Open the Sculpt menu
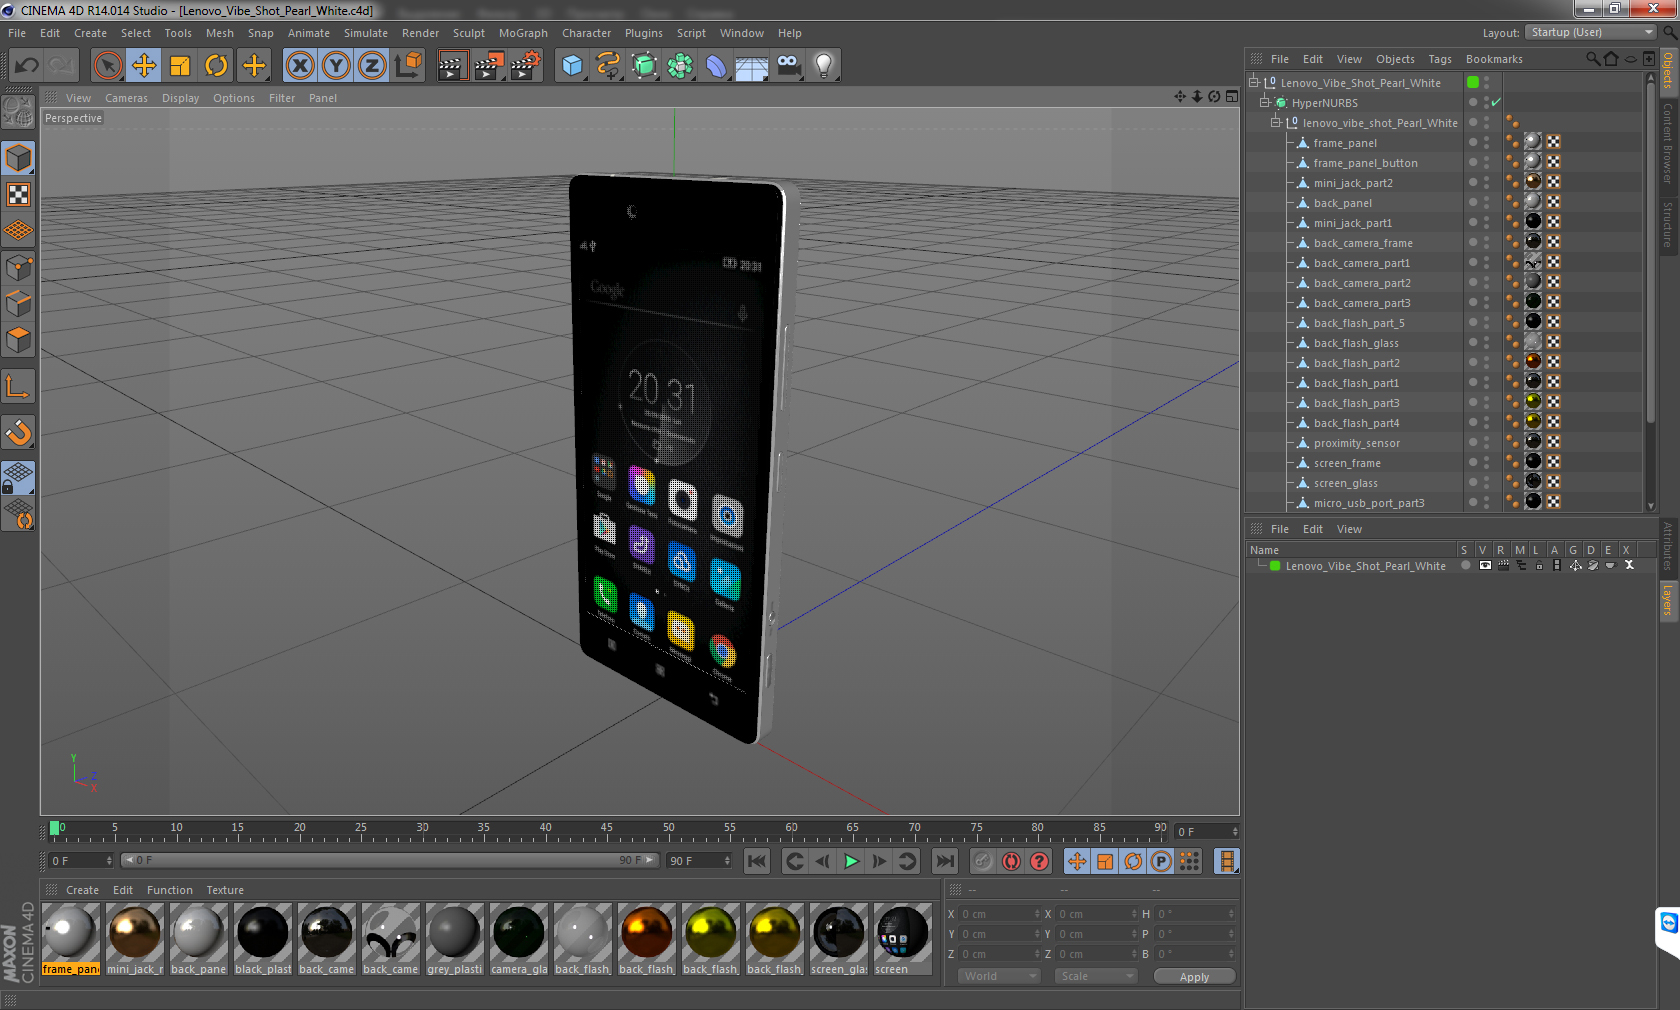The image size is (1680, 1010). pyautogui.click(x=468, y=33)
